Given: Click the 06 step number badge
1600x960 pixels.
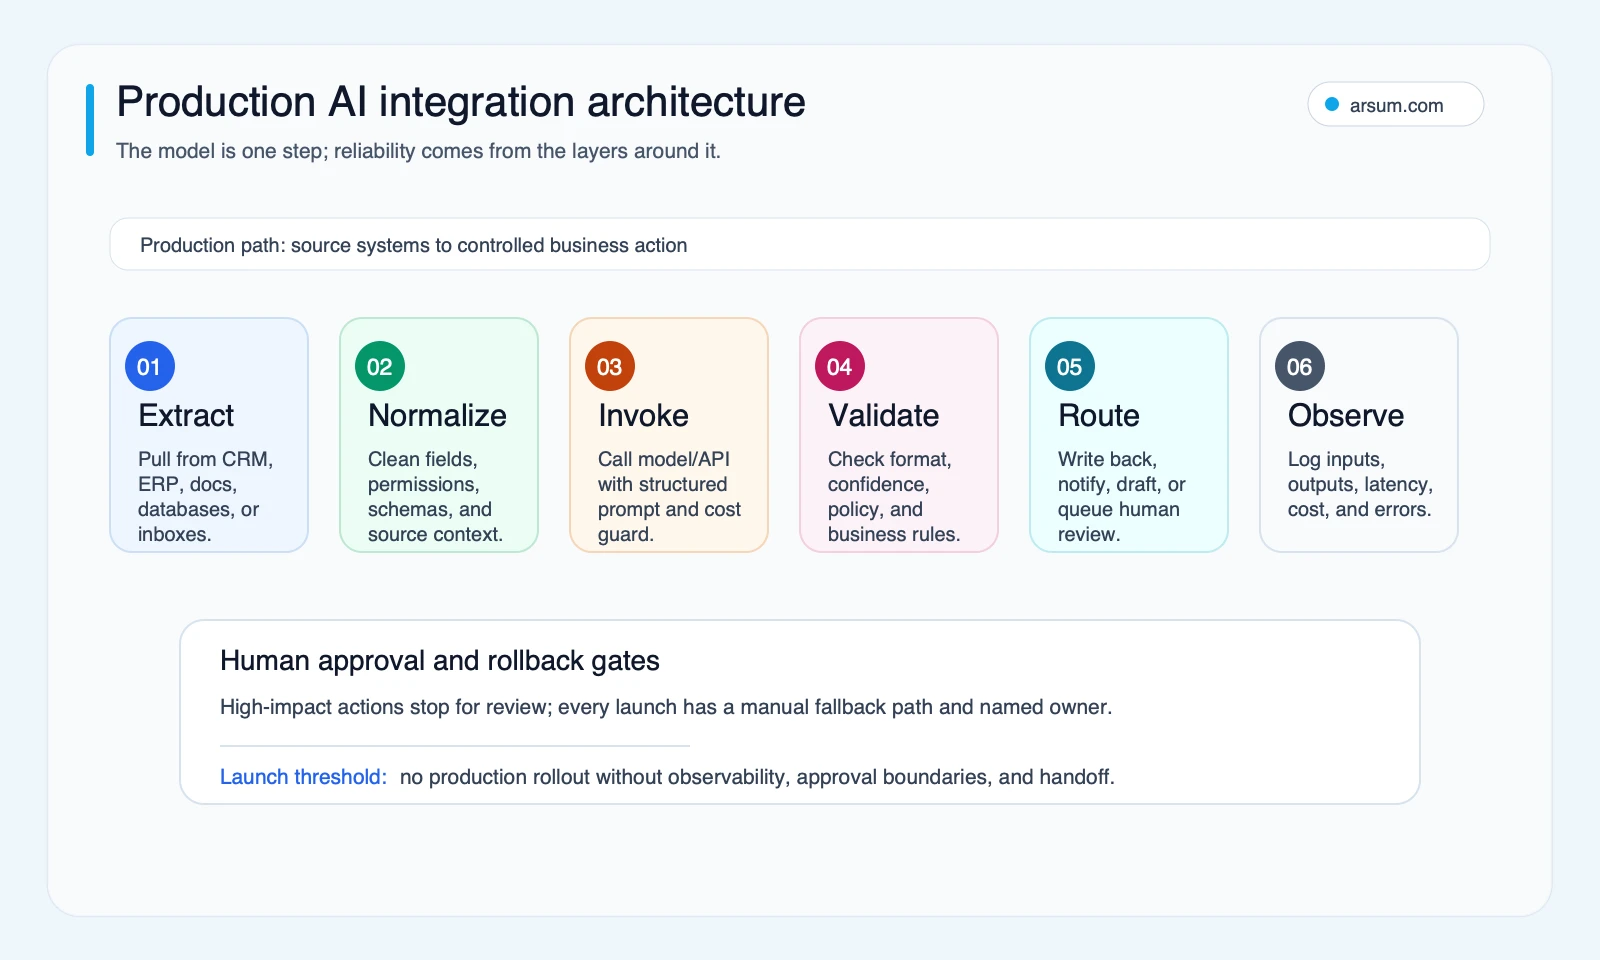Looking at the screenshot, I should tap(1300, 367).
